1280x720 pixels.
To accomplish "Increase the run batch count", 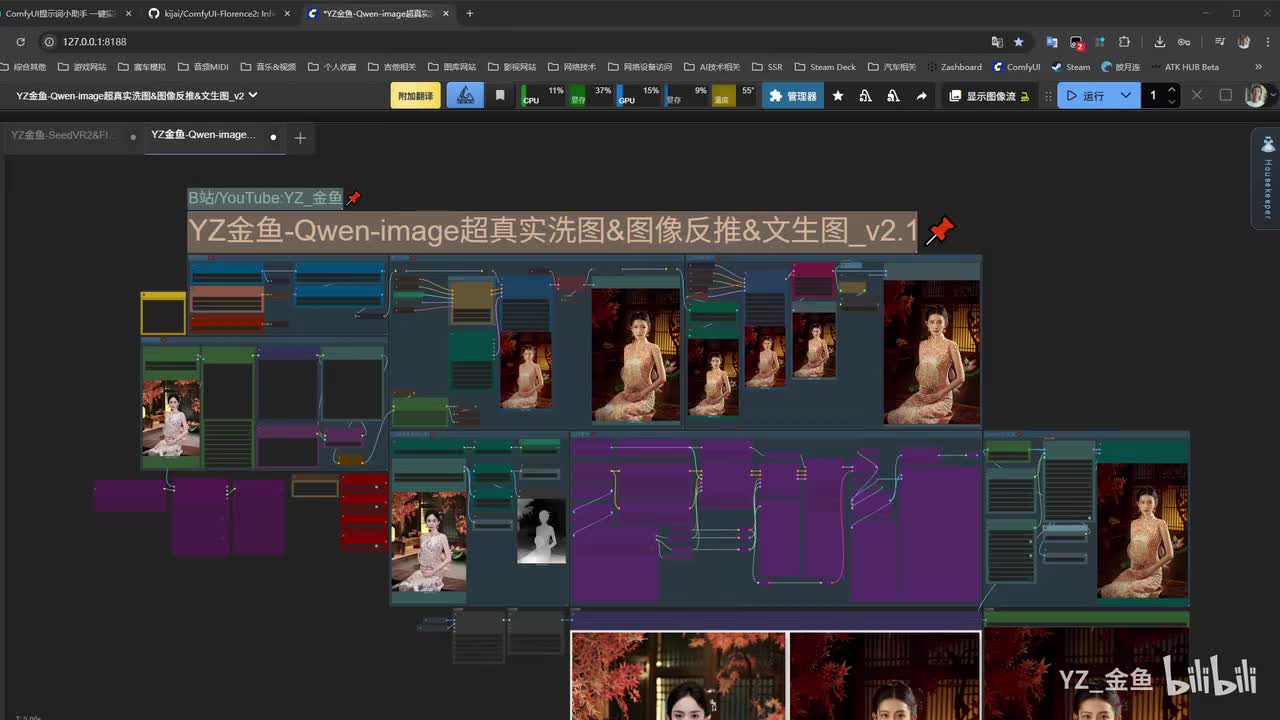I will coord(1172,90).
